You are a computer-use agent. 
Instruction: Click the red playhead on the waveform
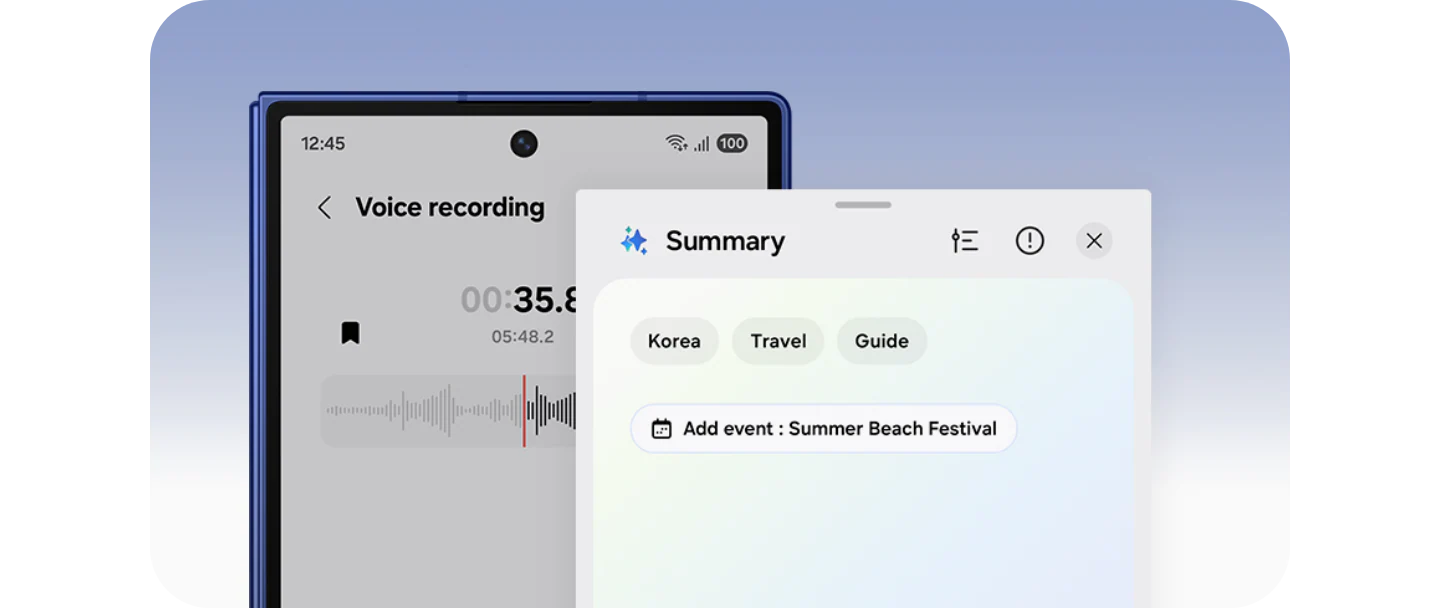point(523,410)
